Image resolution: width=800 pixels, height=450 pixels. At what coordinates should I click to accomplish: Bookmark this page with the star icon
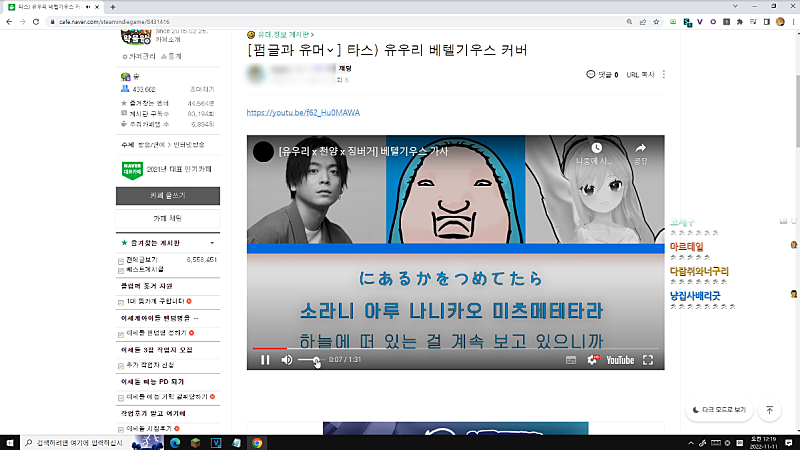click(656, 22)
